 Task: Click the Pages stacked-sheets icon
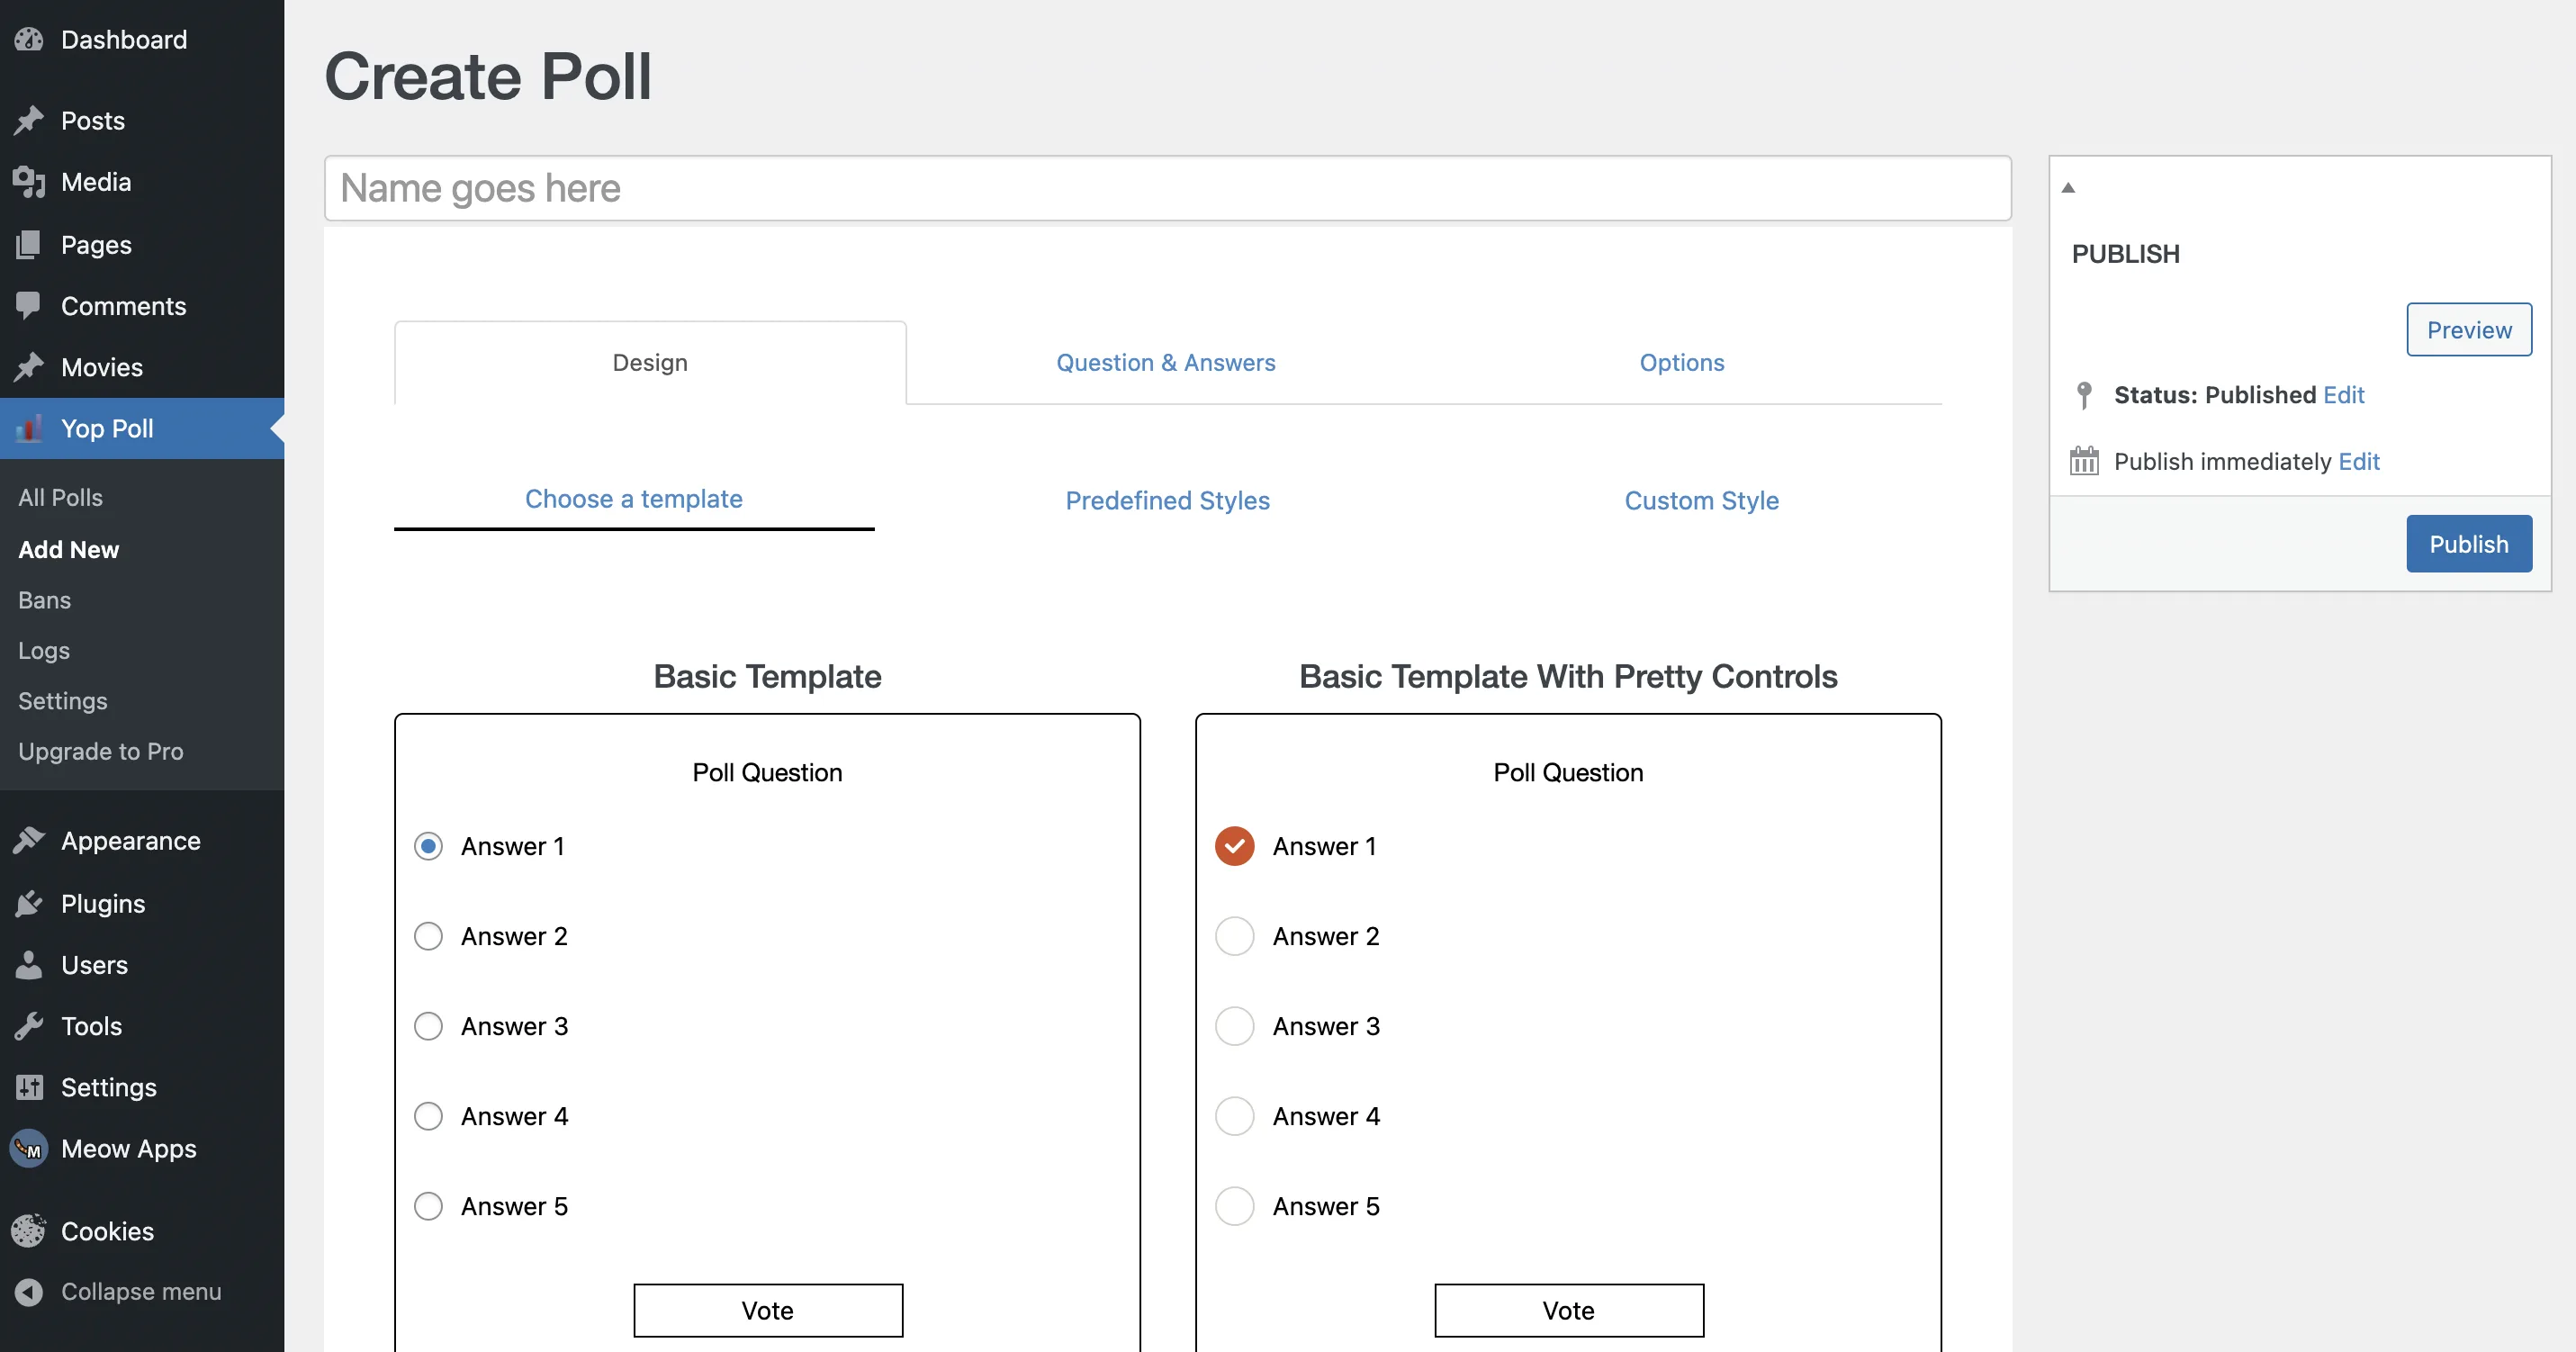(x=29, y=244)
